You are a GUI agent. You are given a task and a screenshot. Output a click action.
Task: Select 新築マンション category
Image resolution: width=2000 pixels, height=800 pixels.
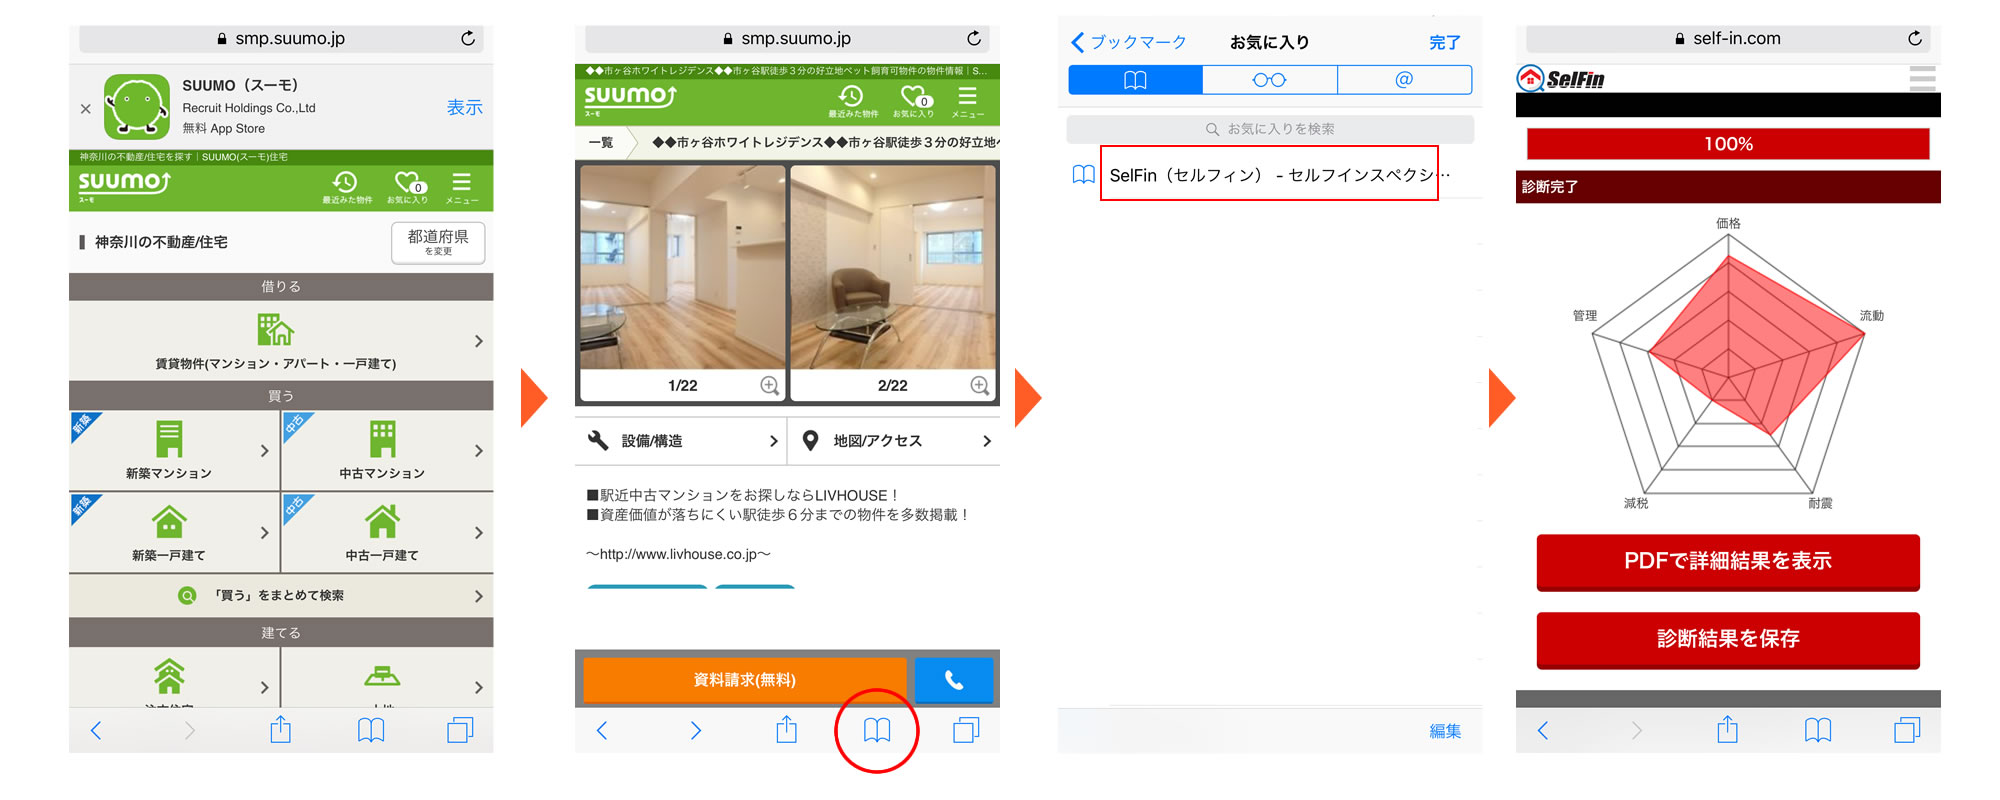[x=174, y=450]
